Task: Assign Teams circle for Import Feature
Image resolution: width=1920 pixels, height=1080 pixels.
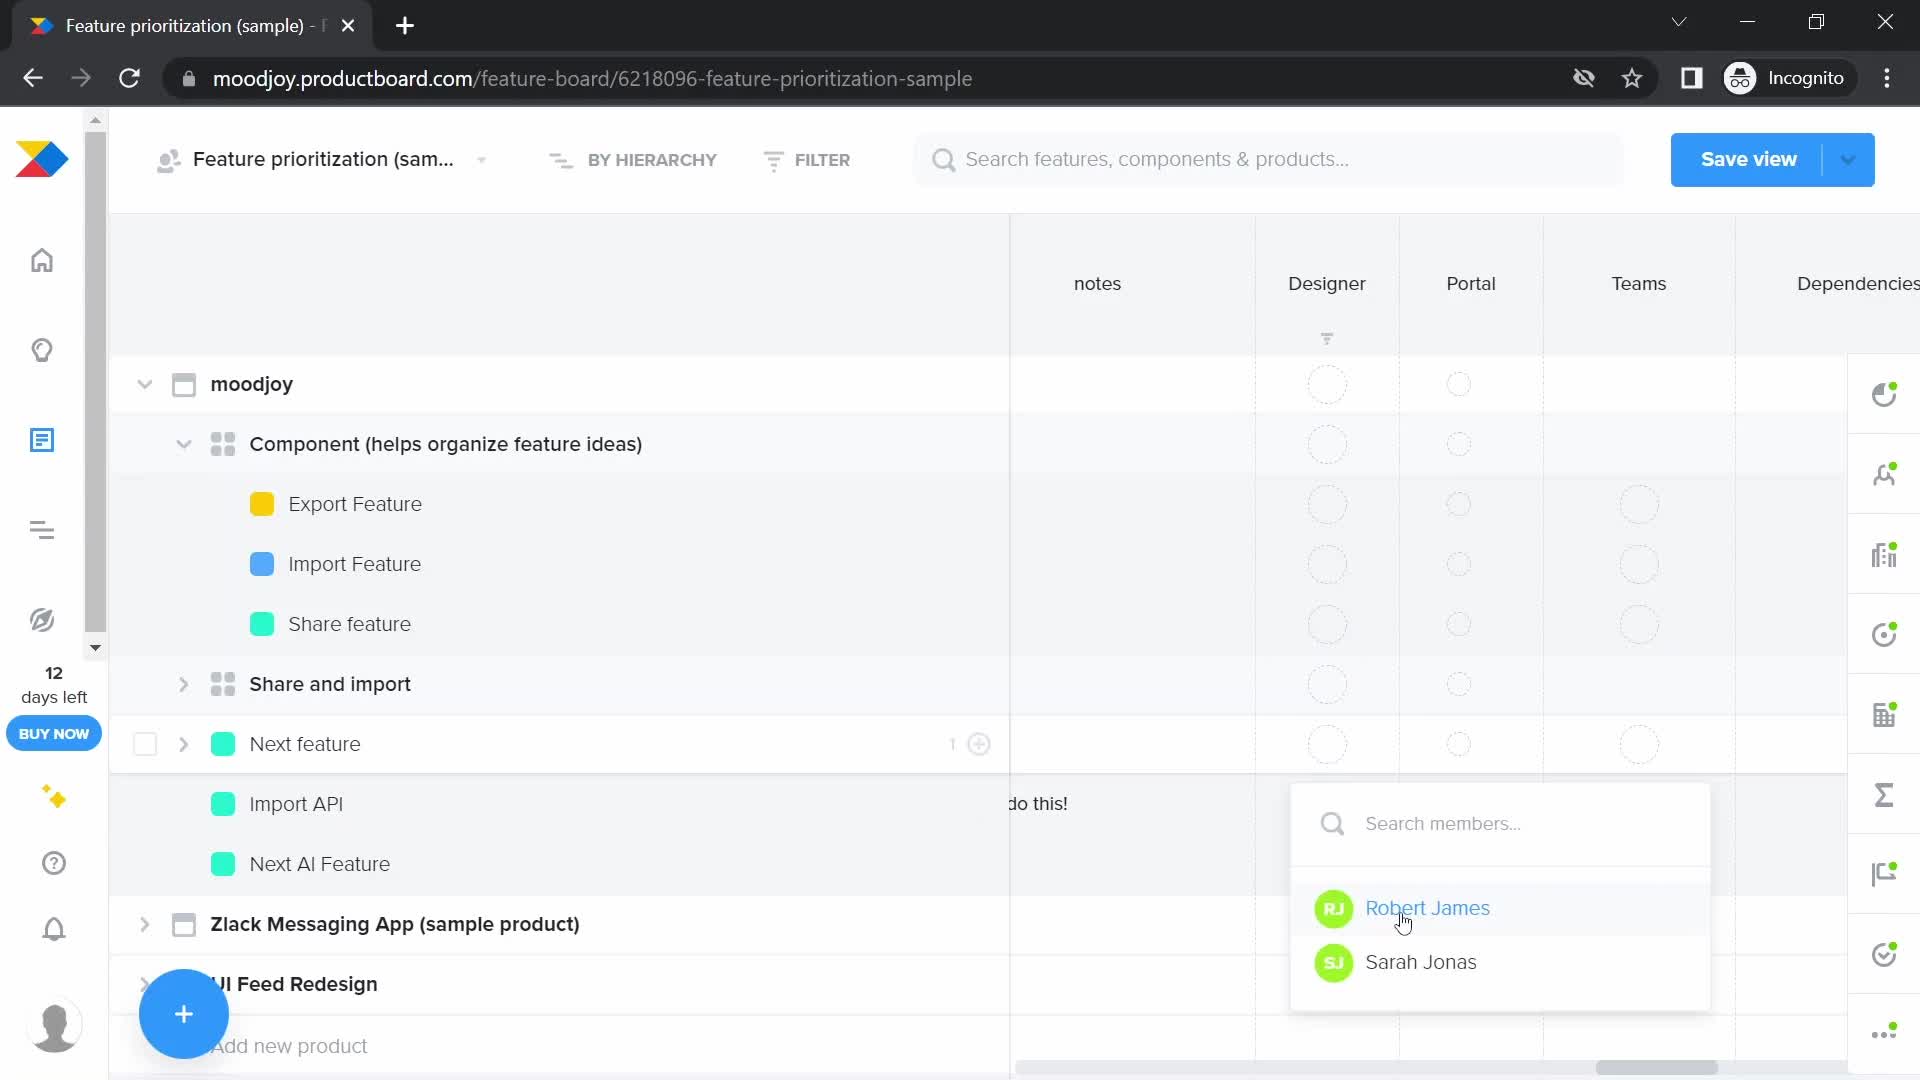Action: click(x=1639, y=564)
